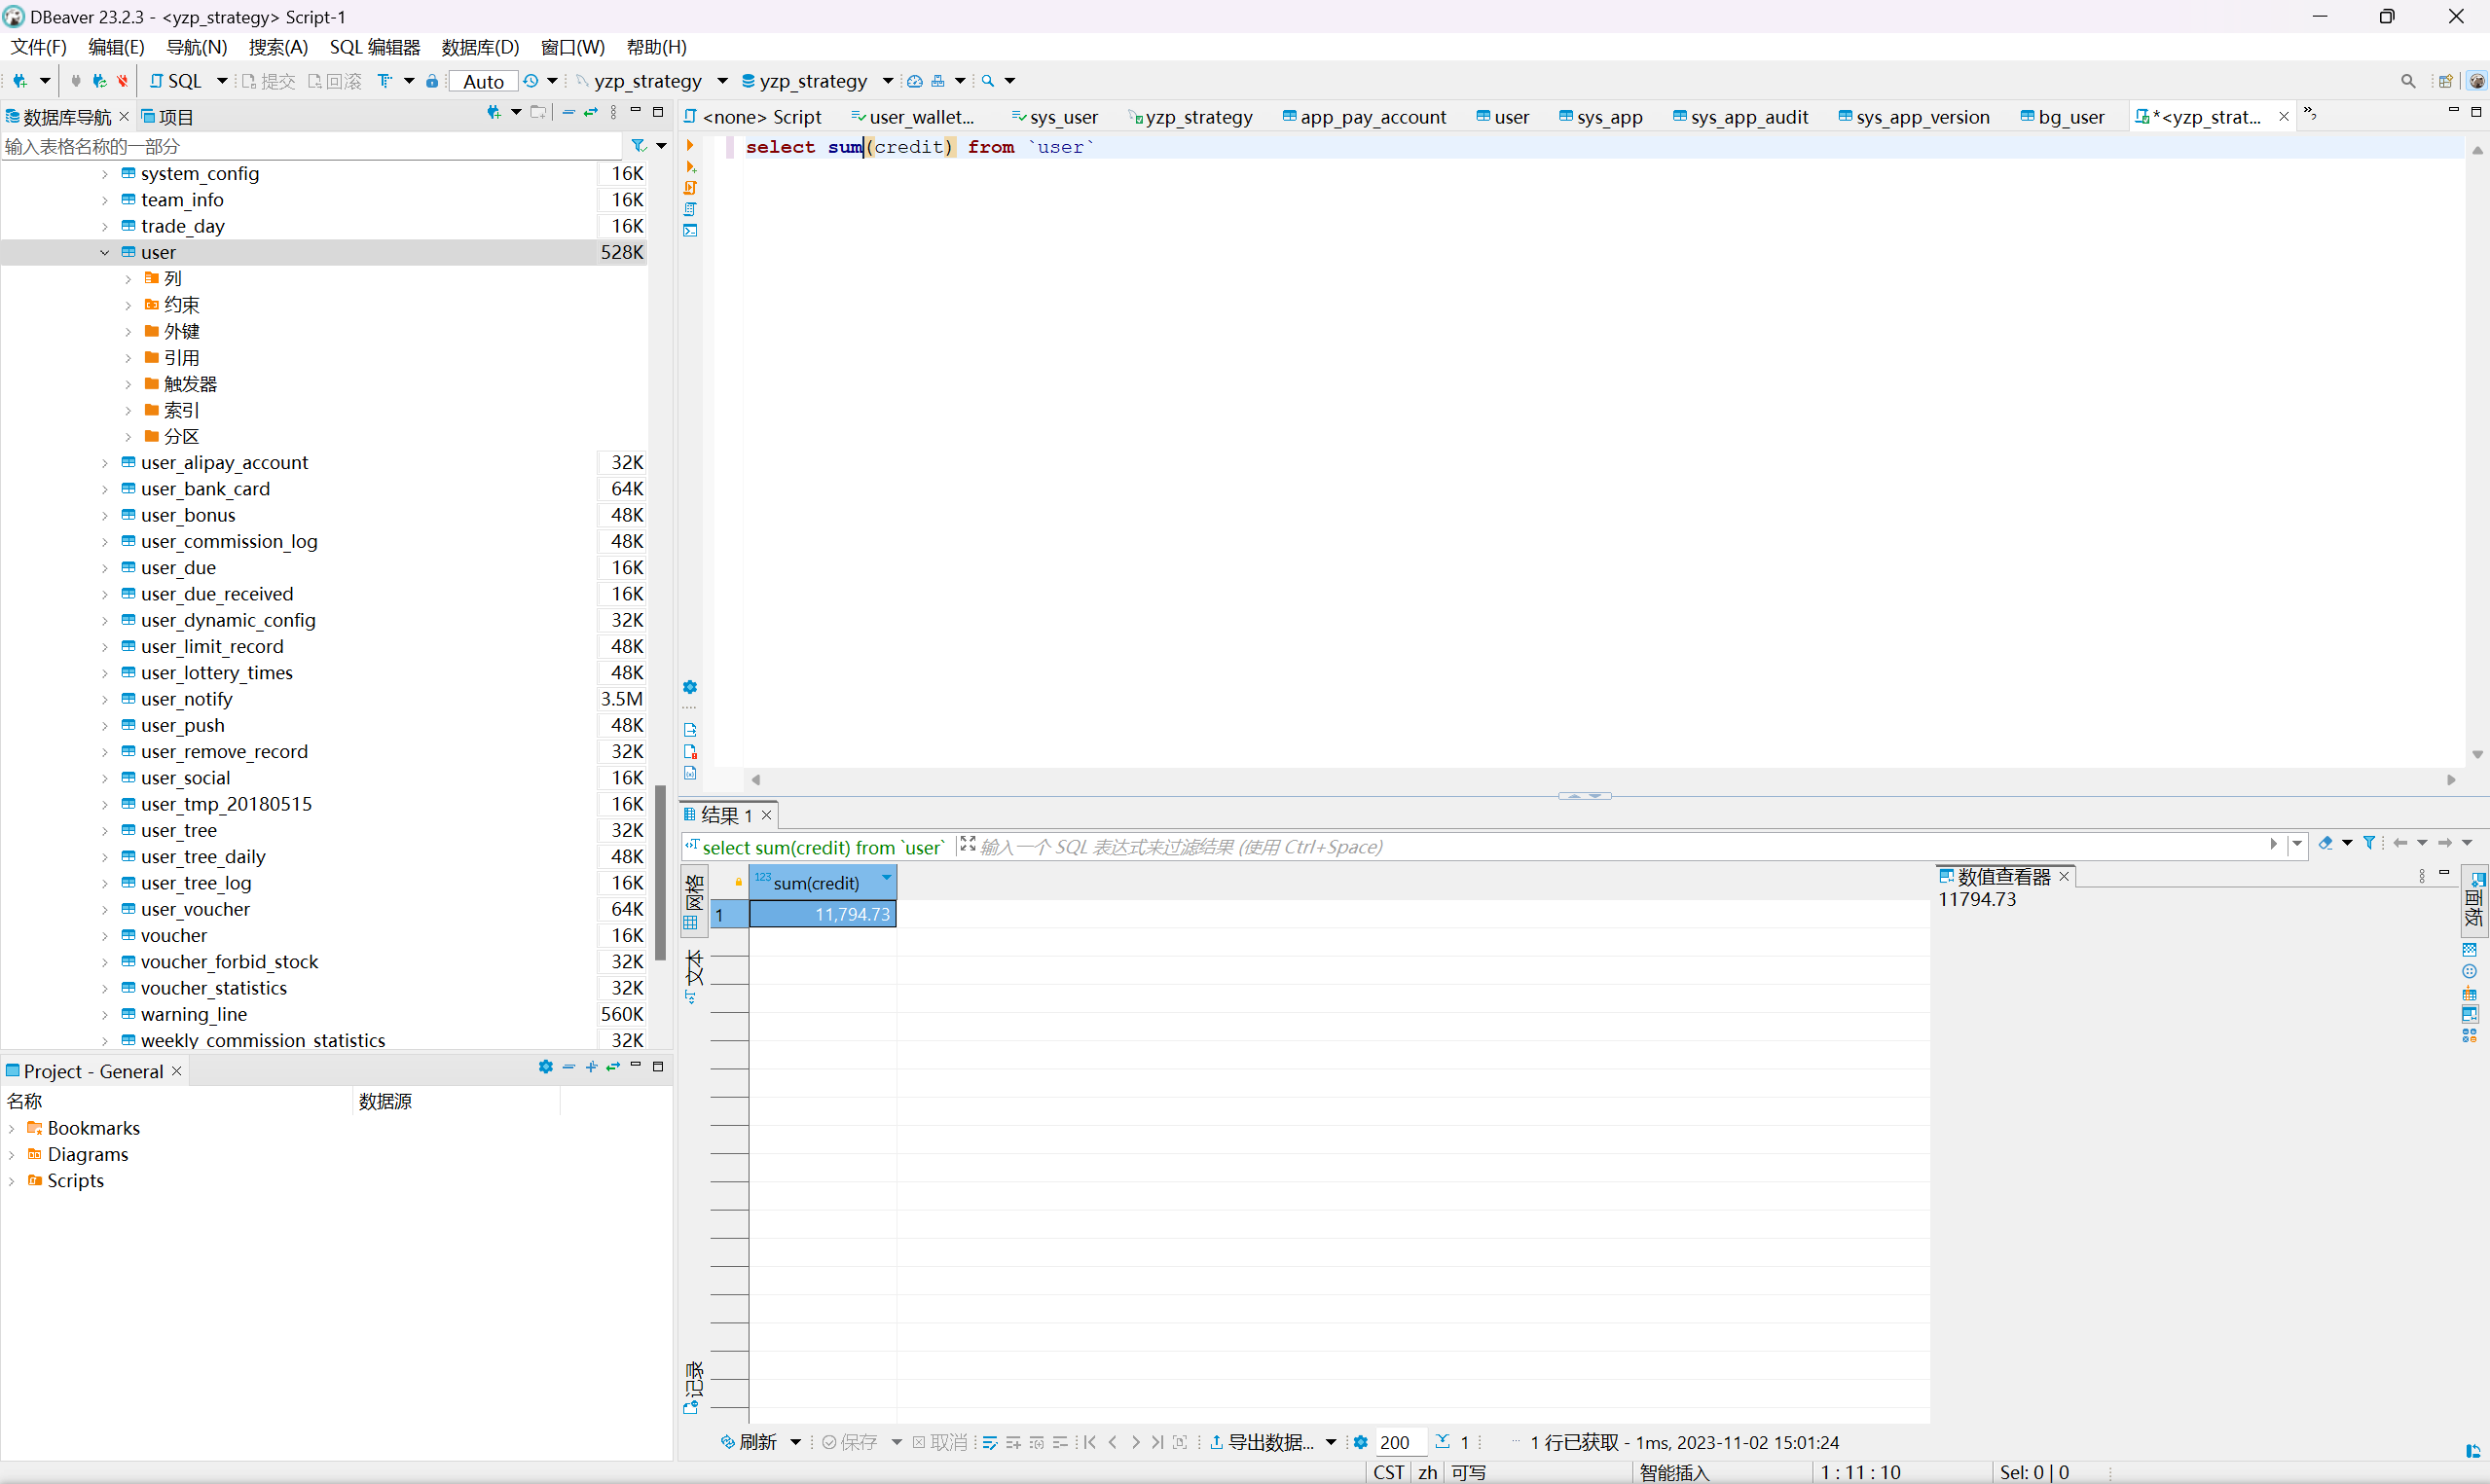Viewport: 2490px width, 1484px height.
Task: Click the 刷新 refresh button
Action: pos(749,1442)
